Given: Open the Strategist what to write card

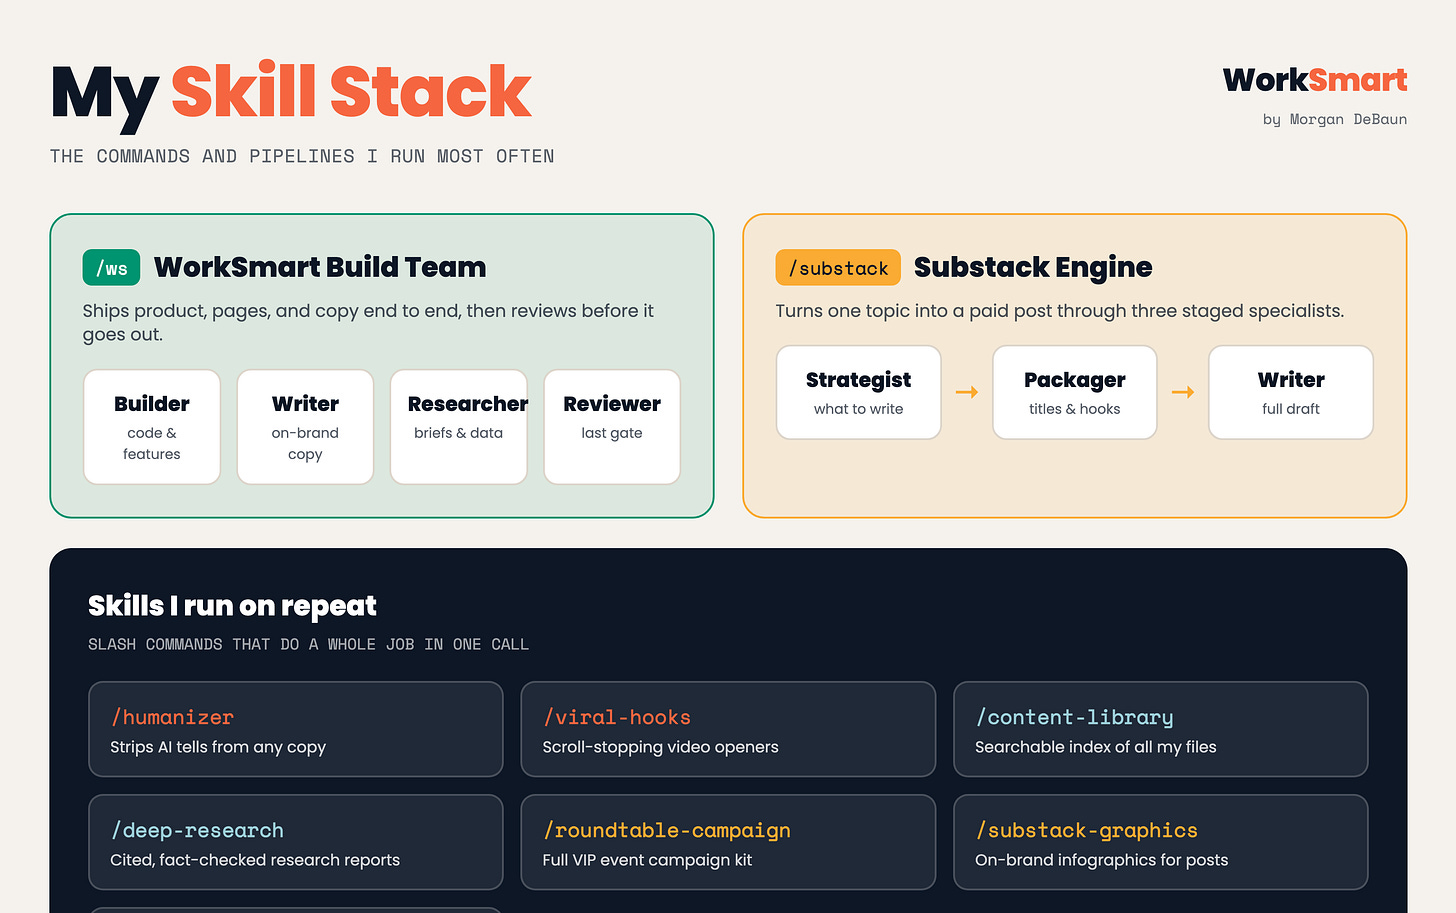Looking at the screenshot, I should coord(859,392).
